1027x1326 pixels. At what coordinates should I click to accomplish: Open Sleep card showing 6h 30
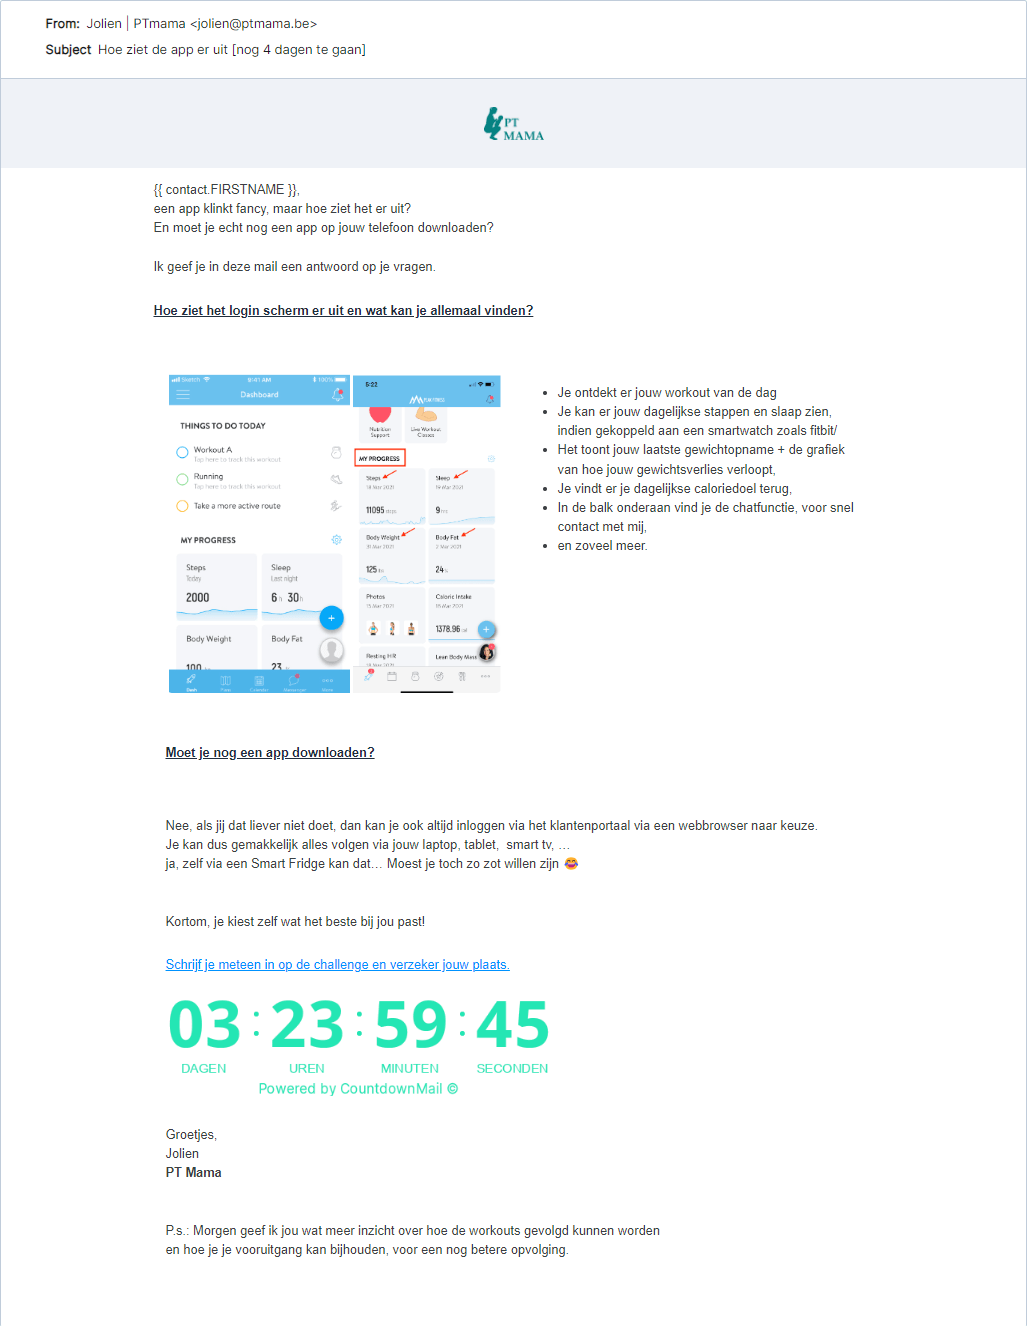(x=301, y=587)
